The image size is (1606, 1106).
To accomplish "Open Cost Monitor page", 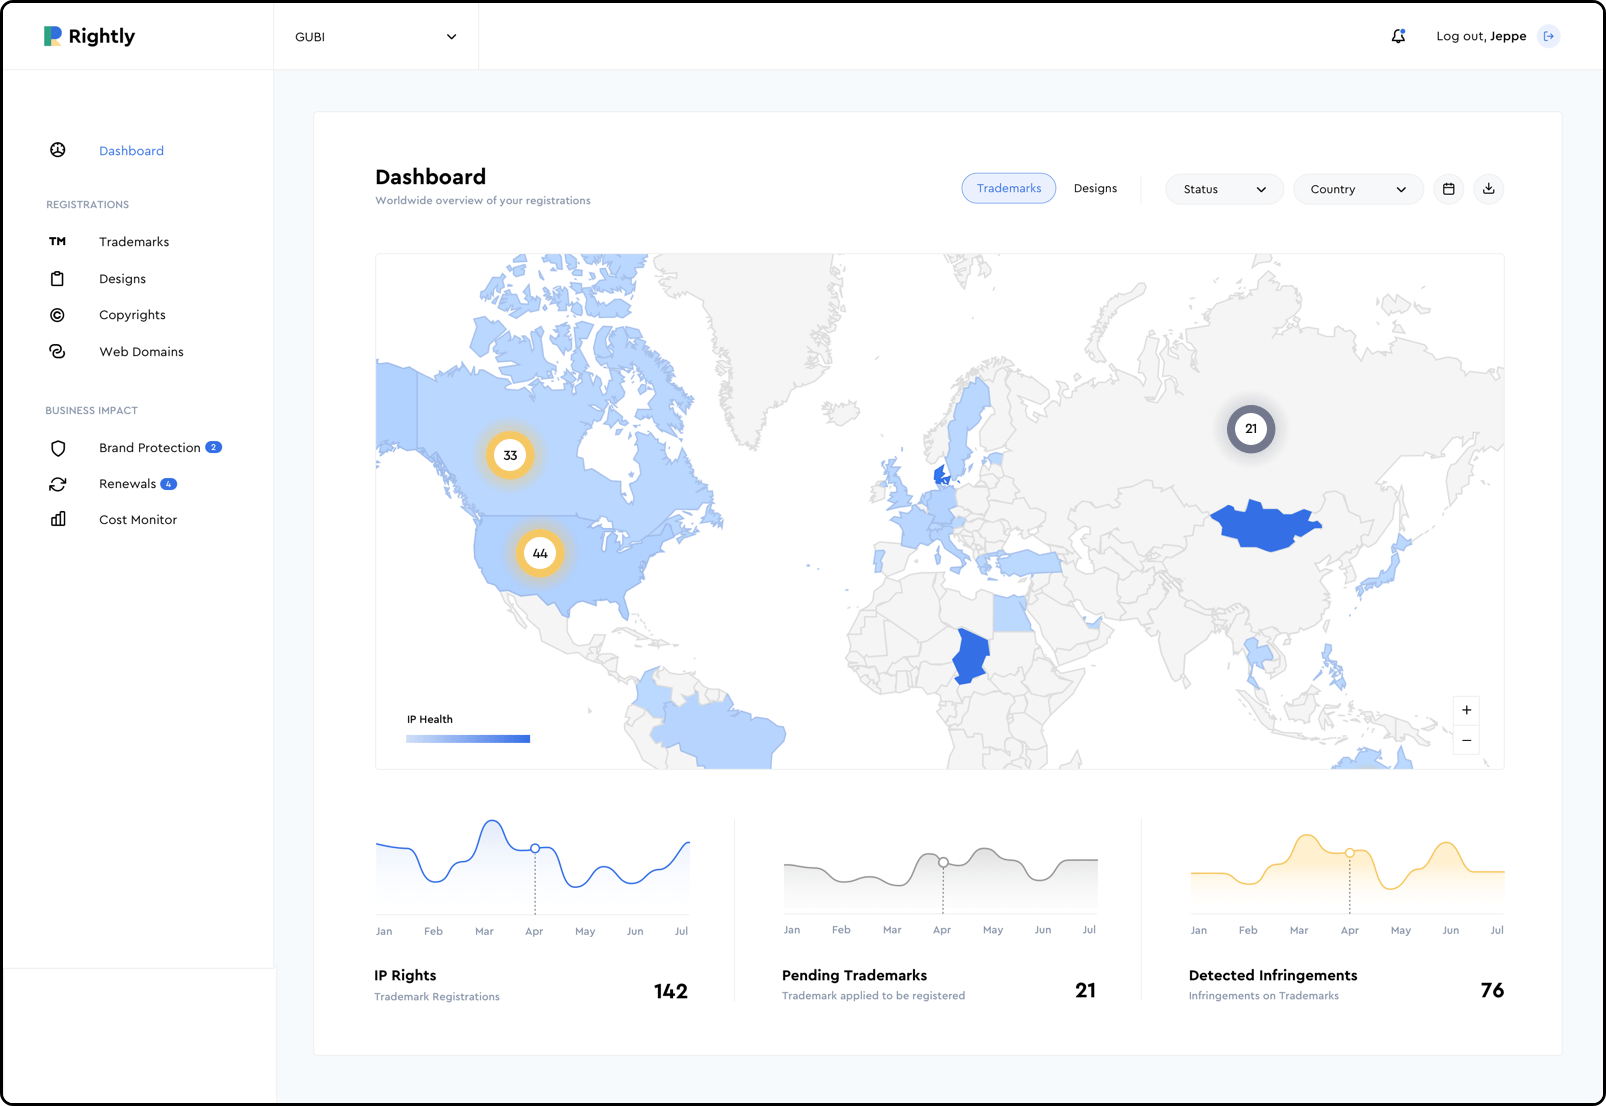I will click(x=138, y=520).
